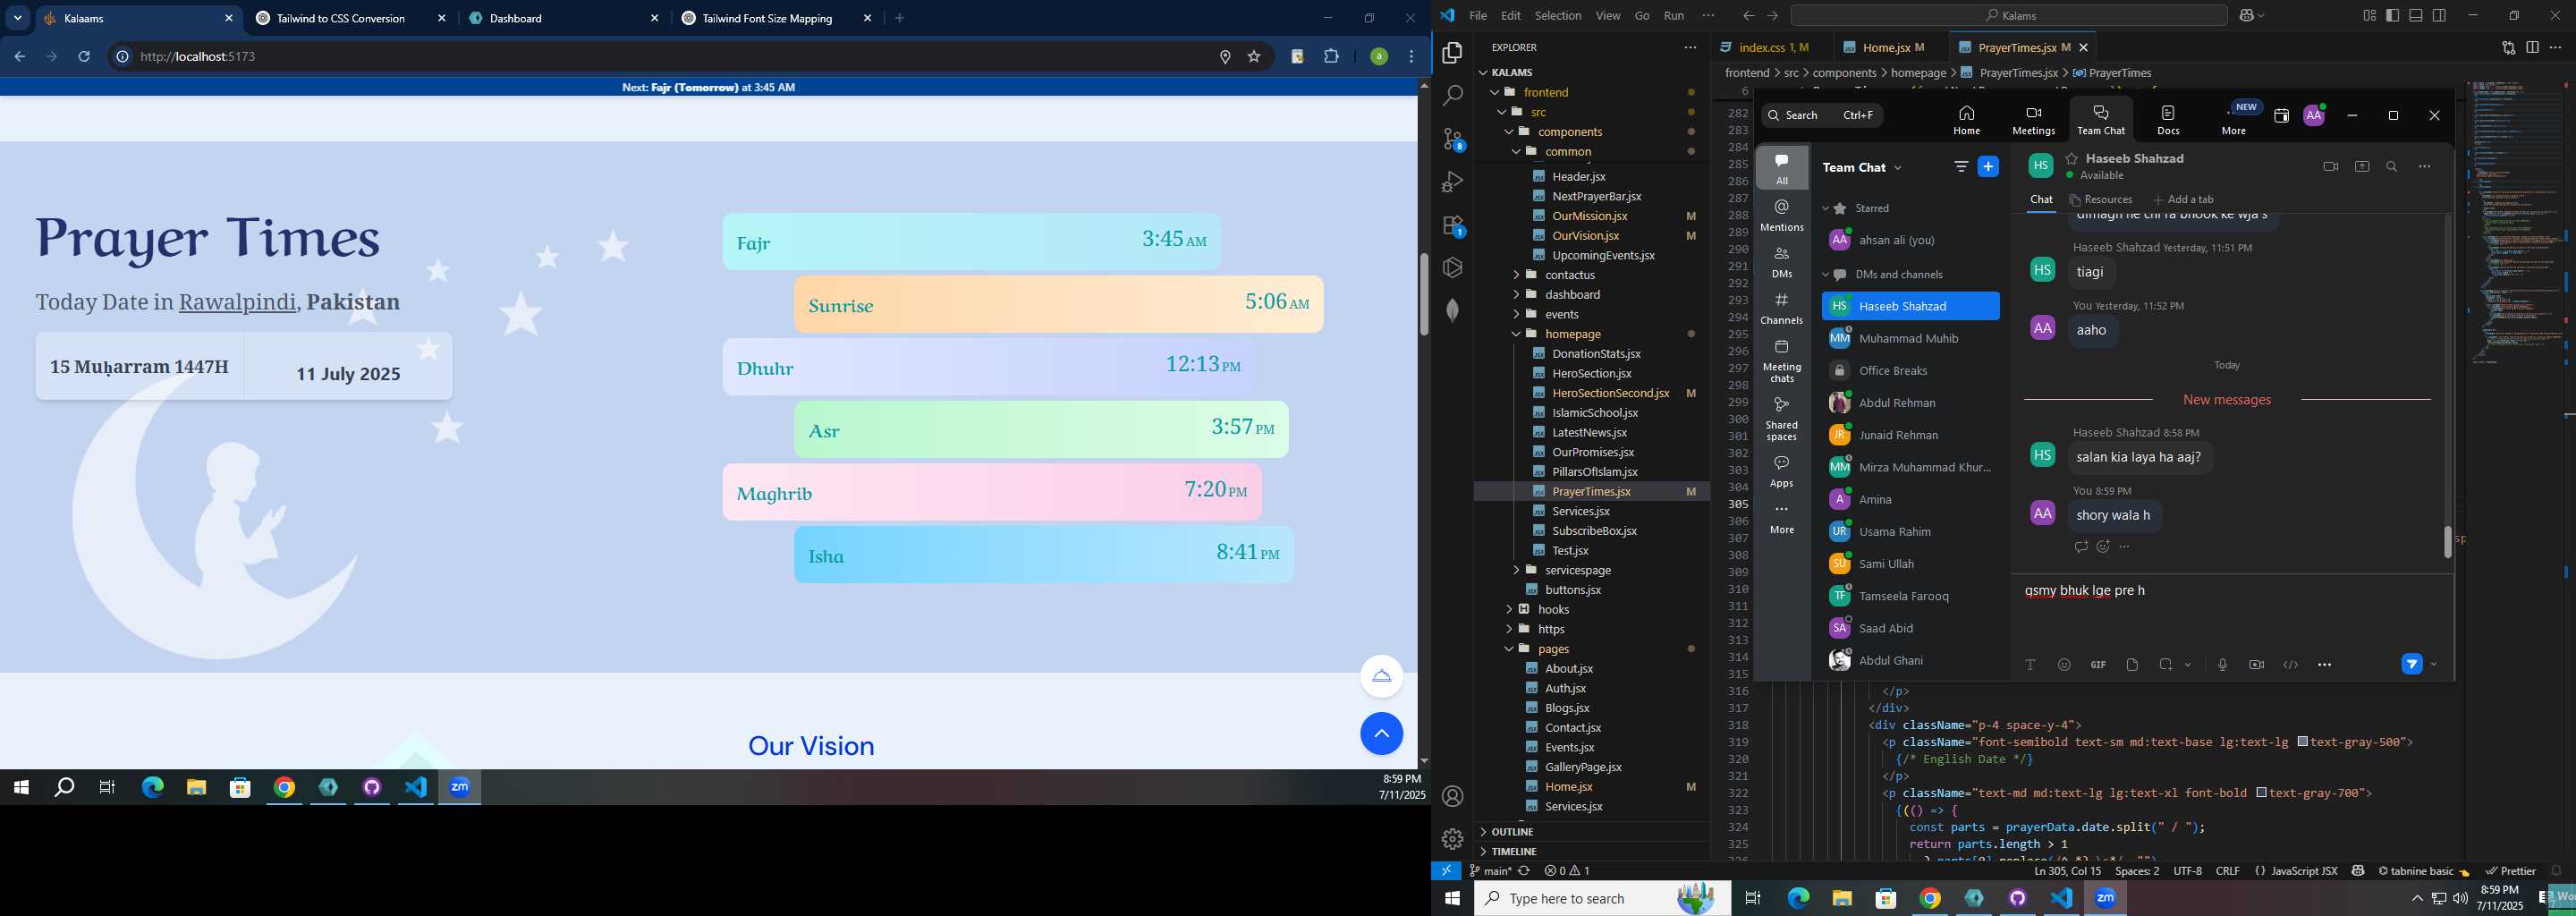
Task: Toggle the VS Code bottom panel
Action: 2416,16
